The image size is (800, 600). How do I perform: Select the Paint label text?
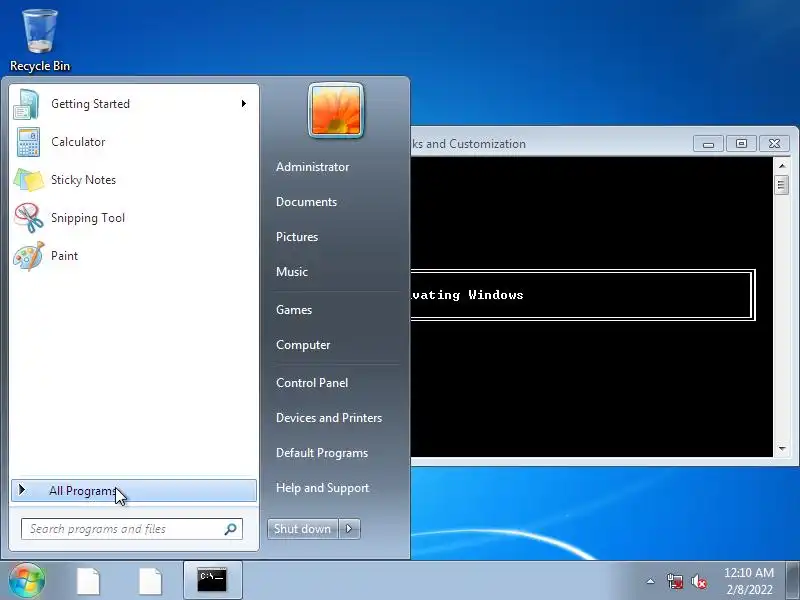click(x=64, y=256)
